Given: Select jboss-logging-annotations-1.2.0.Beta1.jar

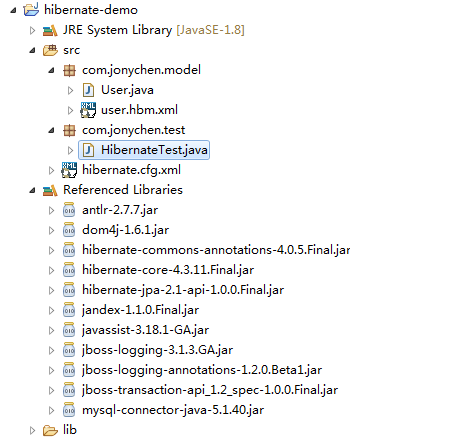Looking at the screenshot, I should (202, 370).
